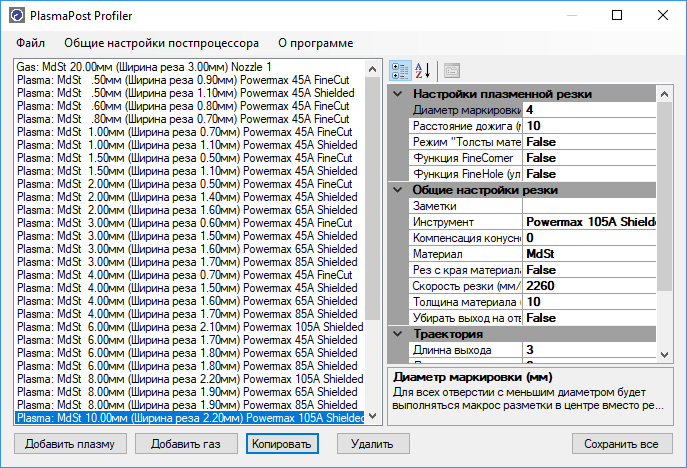687x468 pixels.
Task: Select Plasma MdSt 3.00мм 1.50мм 45A Shielded
Action: click(x=189, y=236)
